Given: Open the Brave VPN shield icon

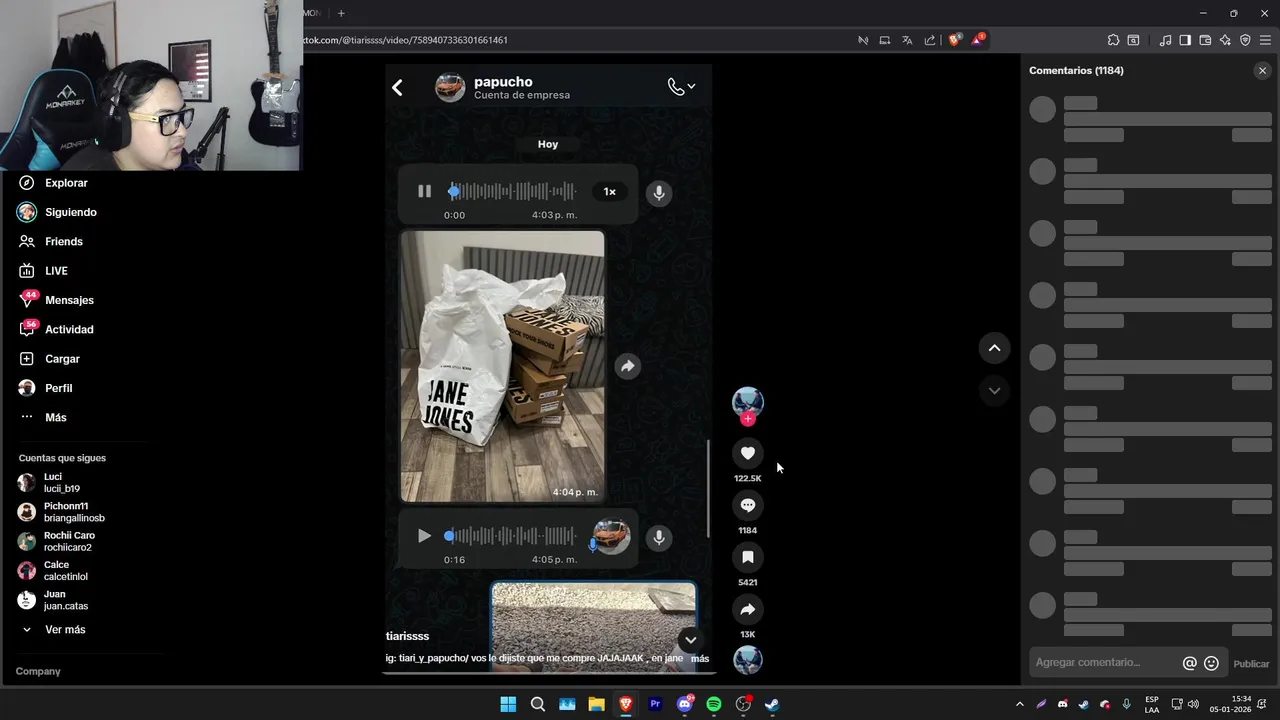Looking at the screenshot, I should [1245, 40].
